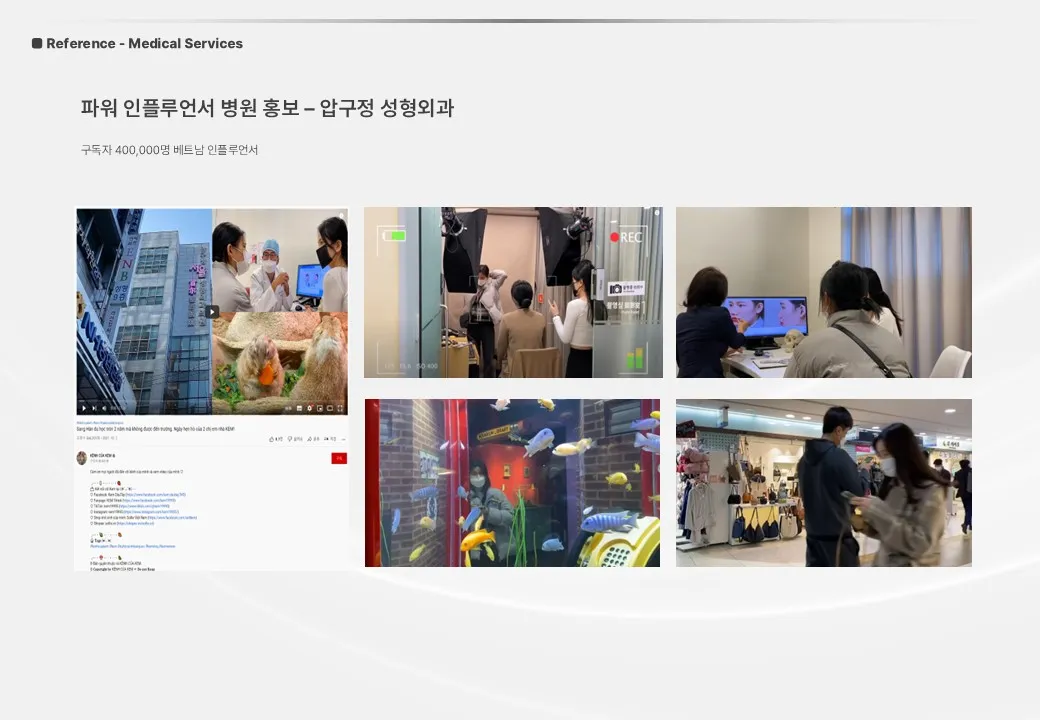Click the 'Reference - Medical Services' header text

pyautogui.click(x=145, y=43)
